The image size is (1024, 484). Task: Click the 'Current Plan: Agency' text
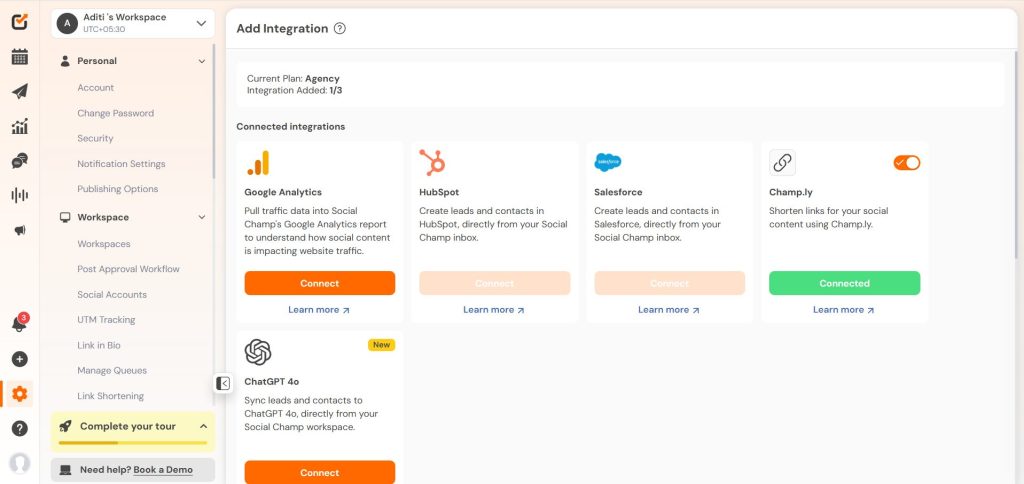tap(293, 78)
